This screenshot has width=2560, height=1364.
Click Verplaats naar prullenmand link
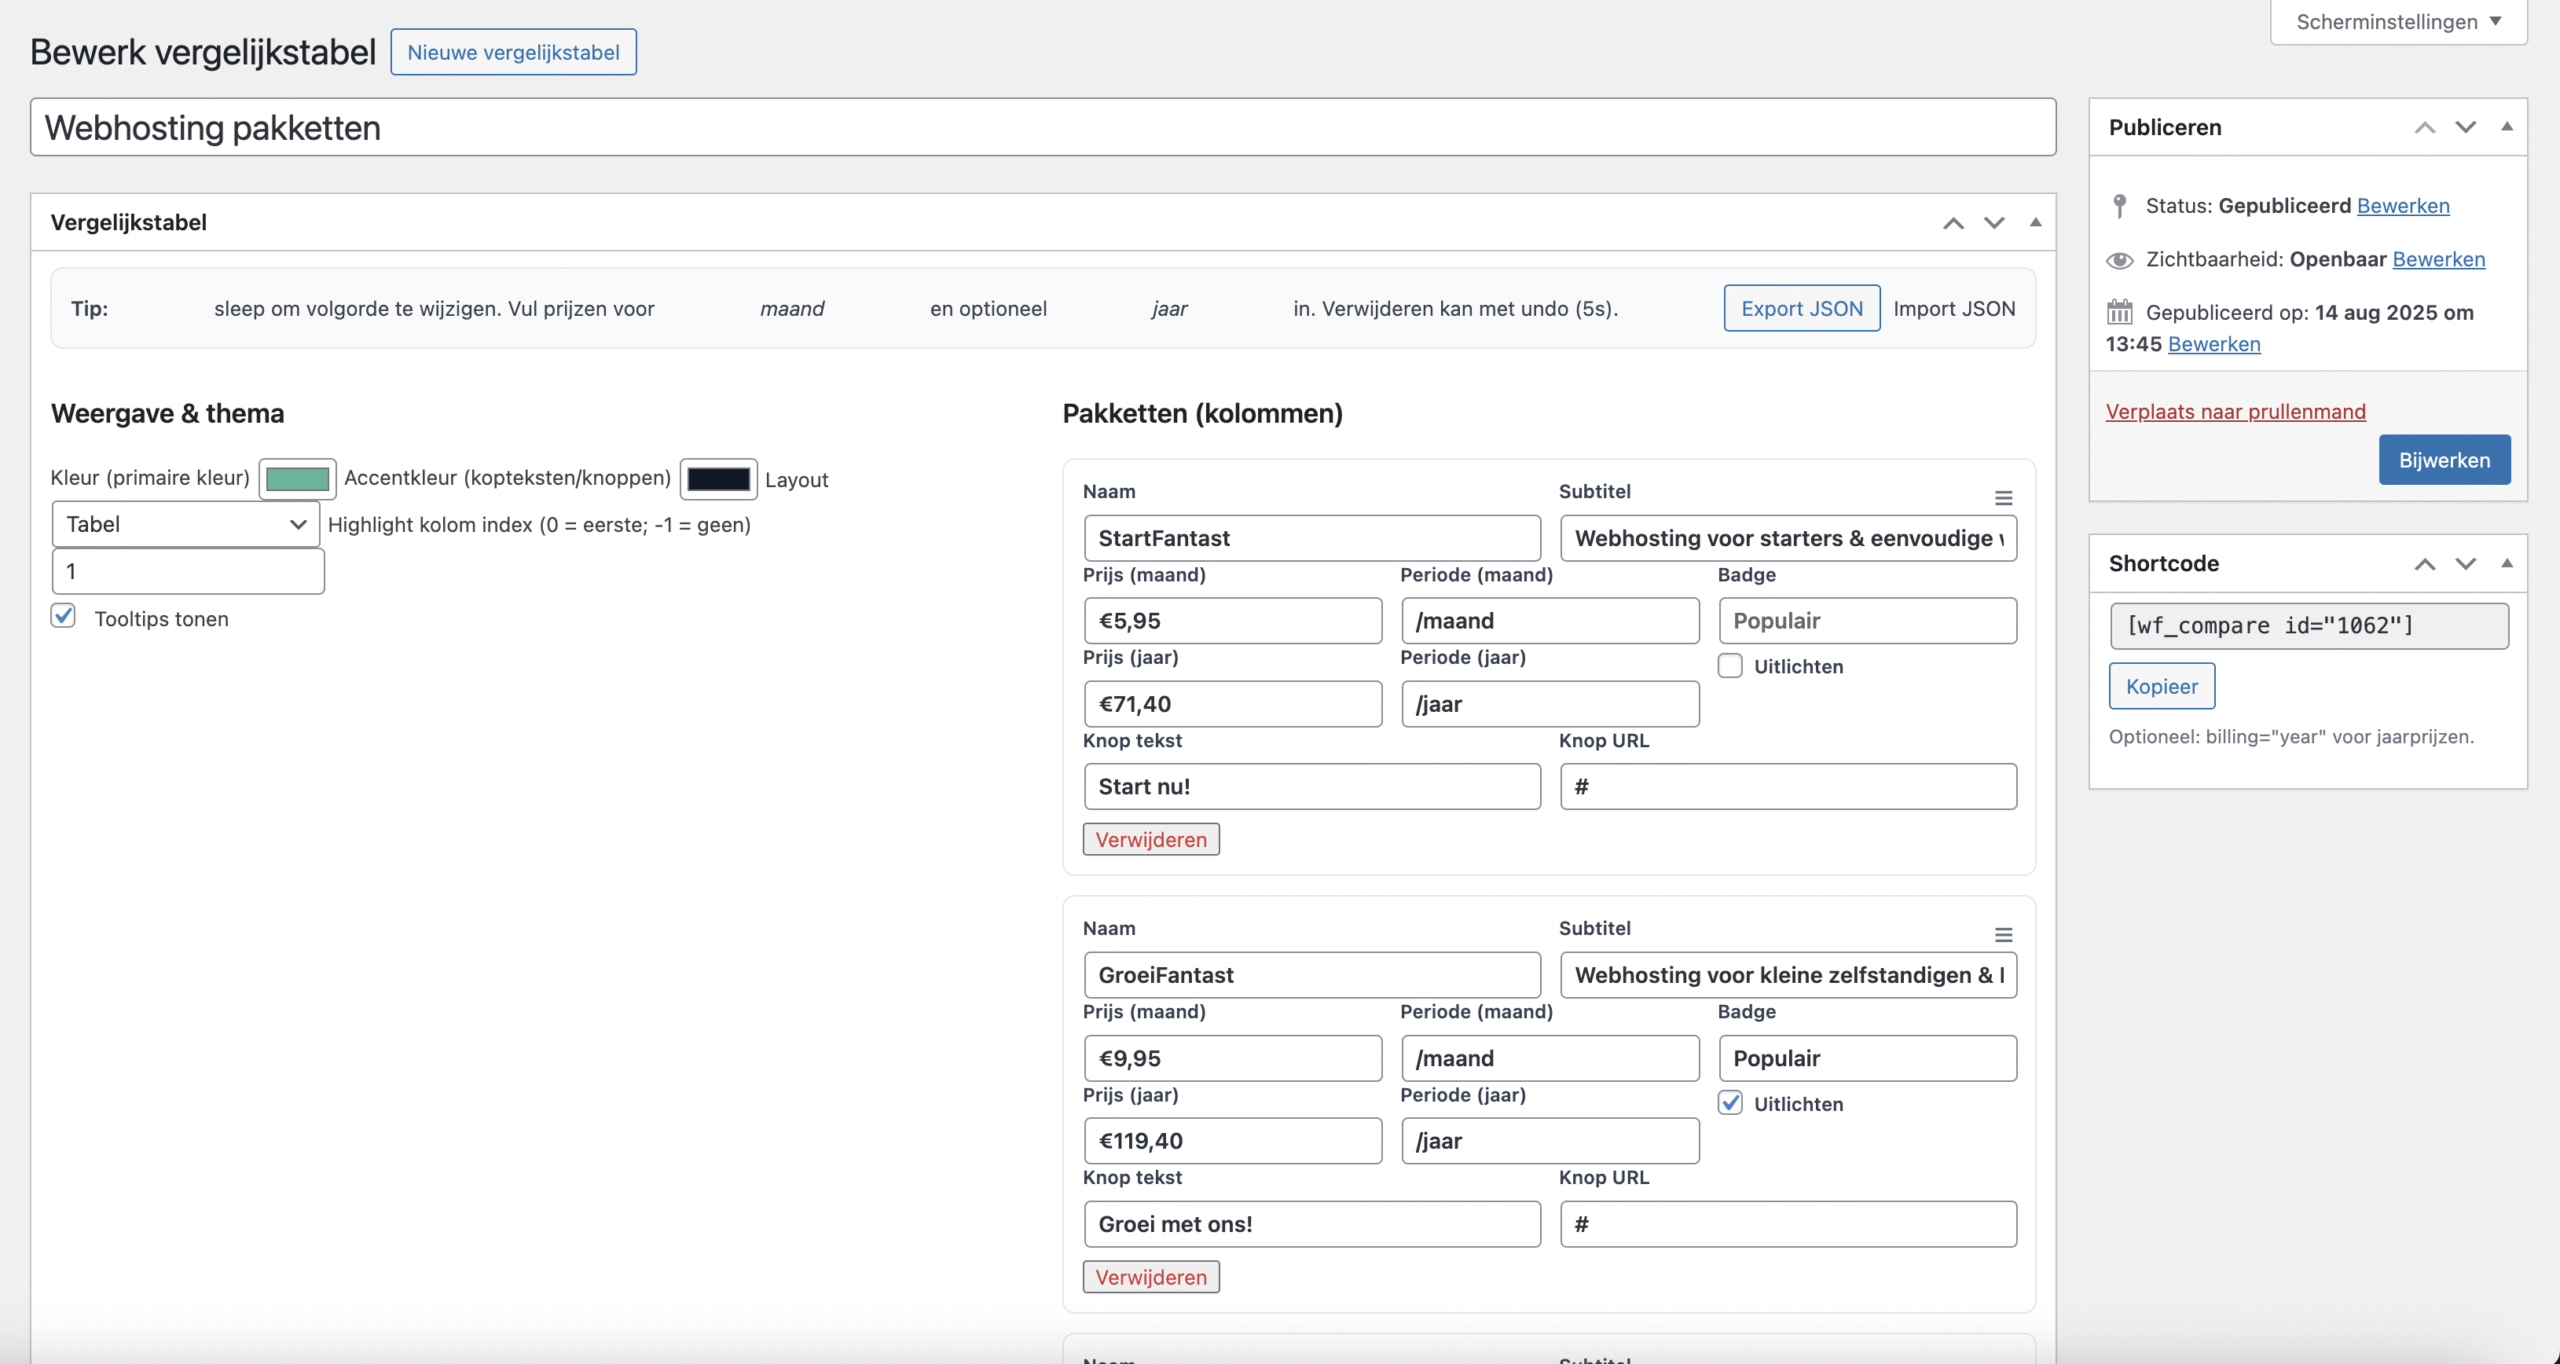[2235, 411]
